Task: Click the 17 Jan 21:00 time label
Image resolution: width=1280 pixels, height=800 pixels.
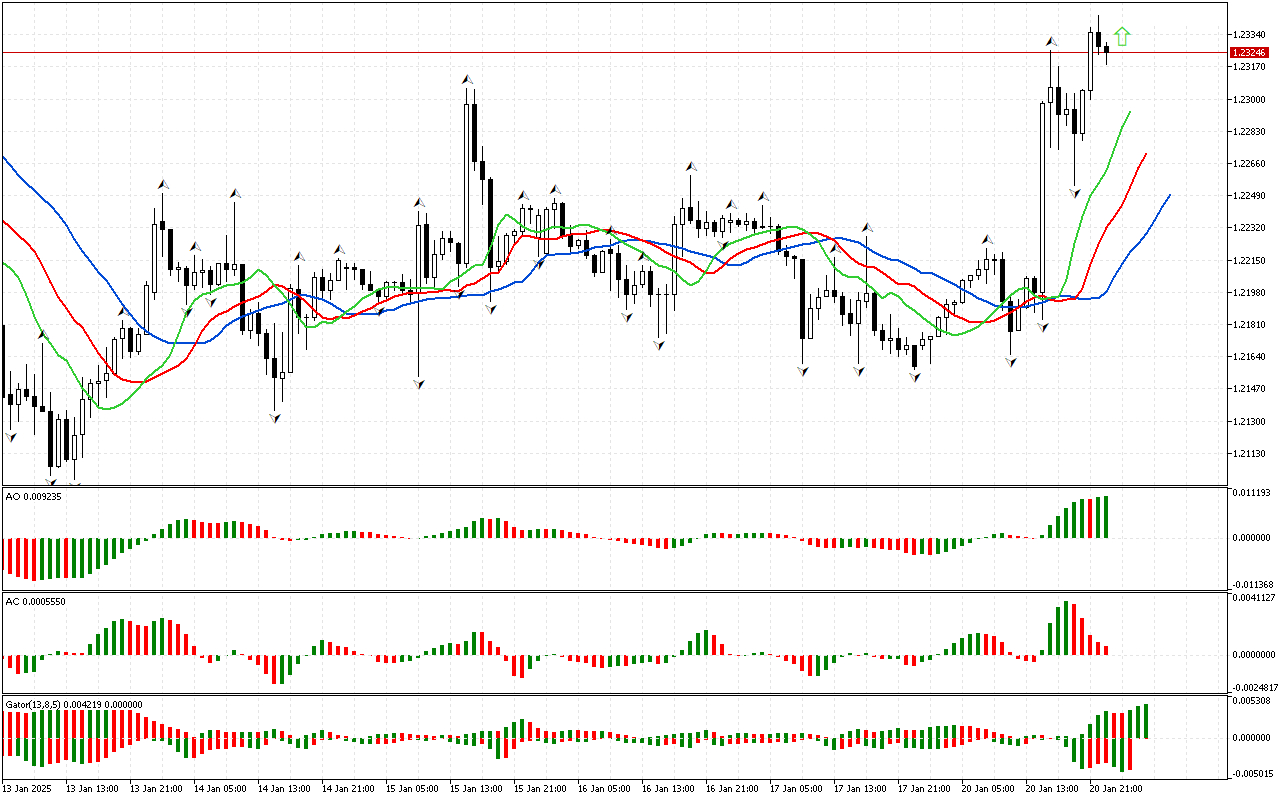Action: click(925, 789)
